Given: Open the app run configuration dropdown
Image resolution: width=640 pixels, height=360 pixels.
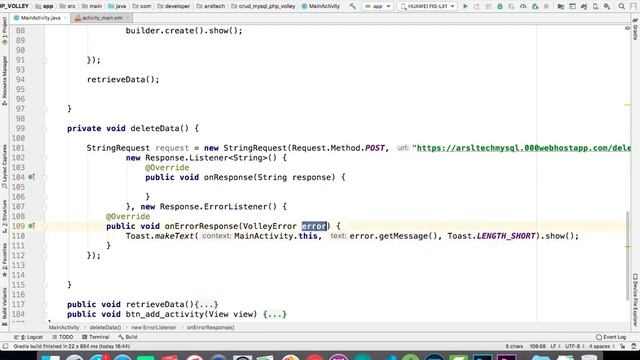Looking at the screenshot, I should point(378,6).
